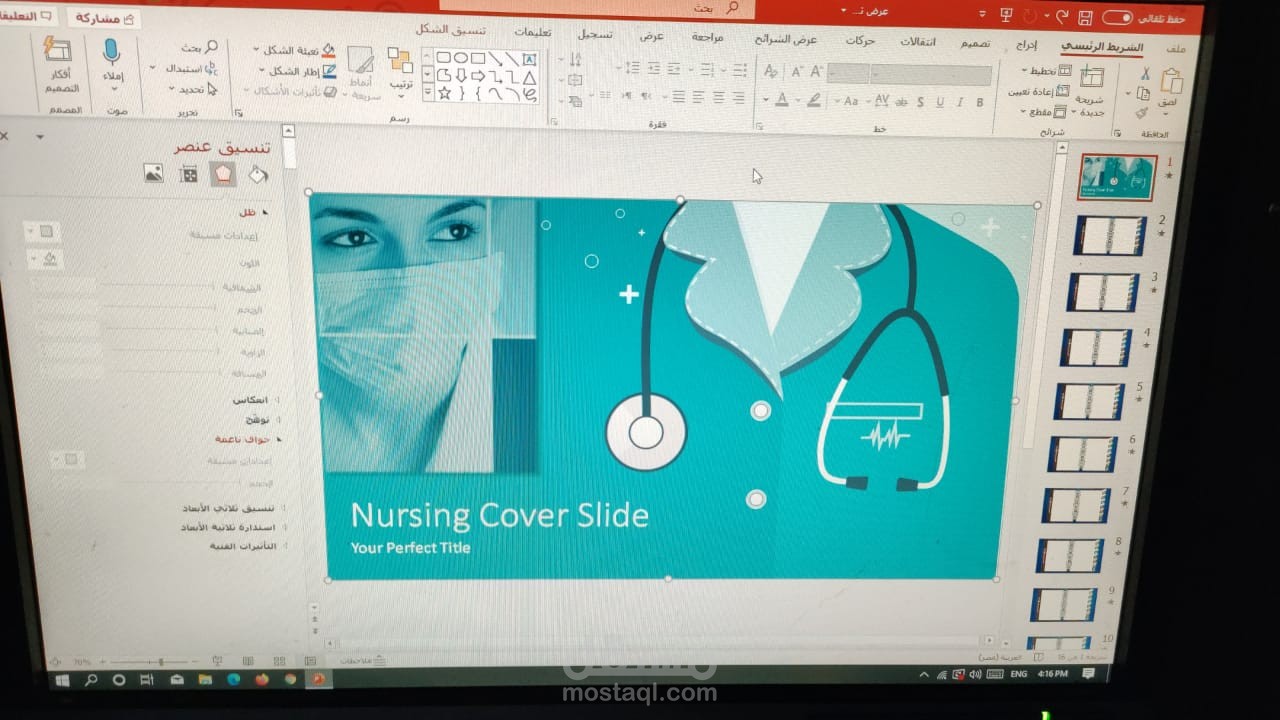Open the Picture tab icon in format pane
Screen dimensions: 1280x720
pyautogui.click(x=153, y=173)
